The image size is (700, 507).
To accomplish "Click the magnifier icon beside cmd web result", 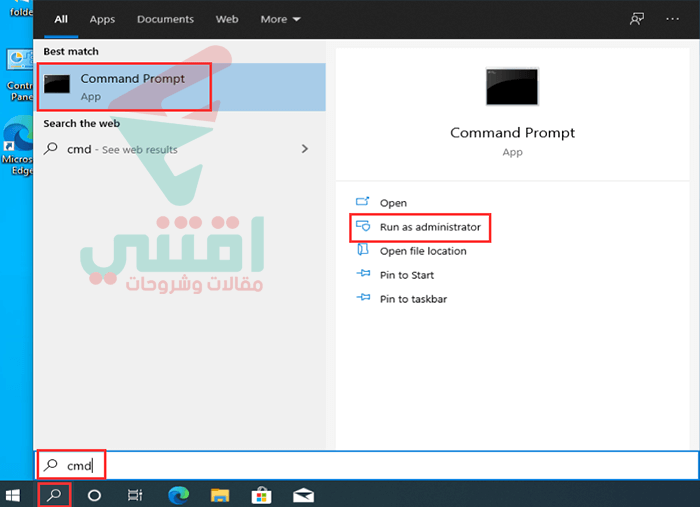I will pyautogui.click(x=51, y=148).
